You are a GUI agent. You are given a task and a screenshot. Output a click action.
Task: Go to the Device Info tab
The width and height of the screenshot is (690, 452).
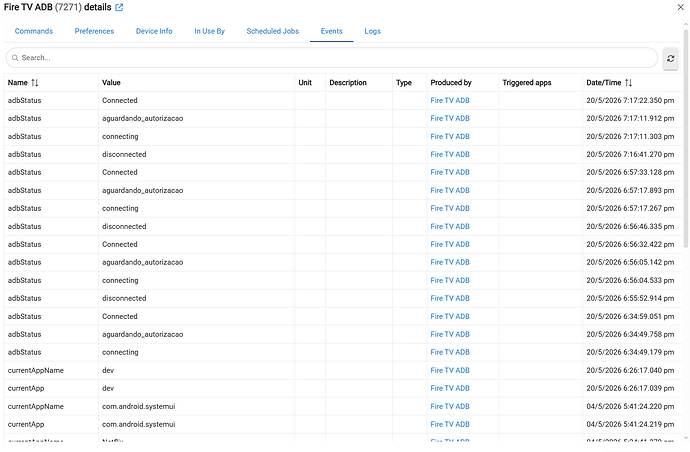(x=154, y=31)
